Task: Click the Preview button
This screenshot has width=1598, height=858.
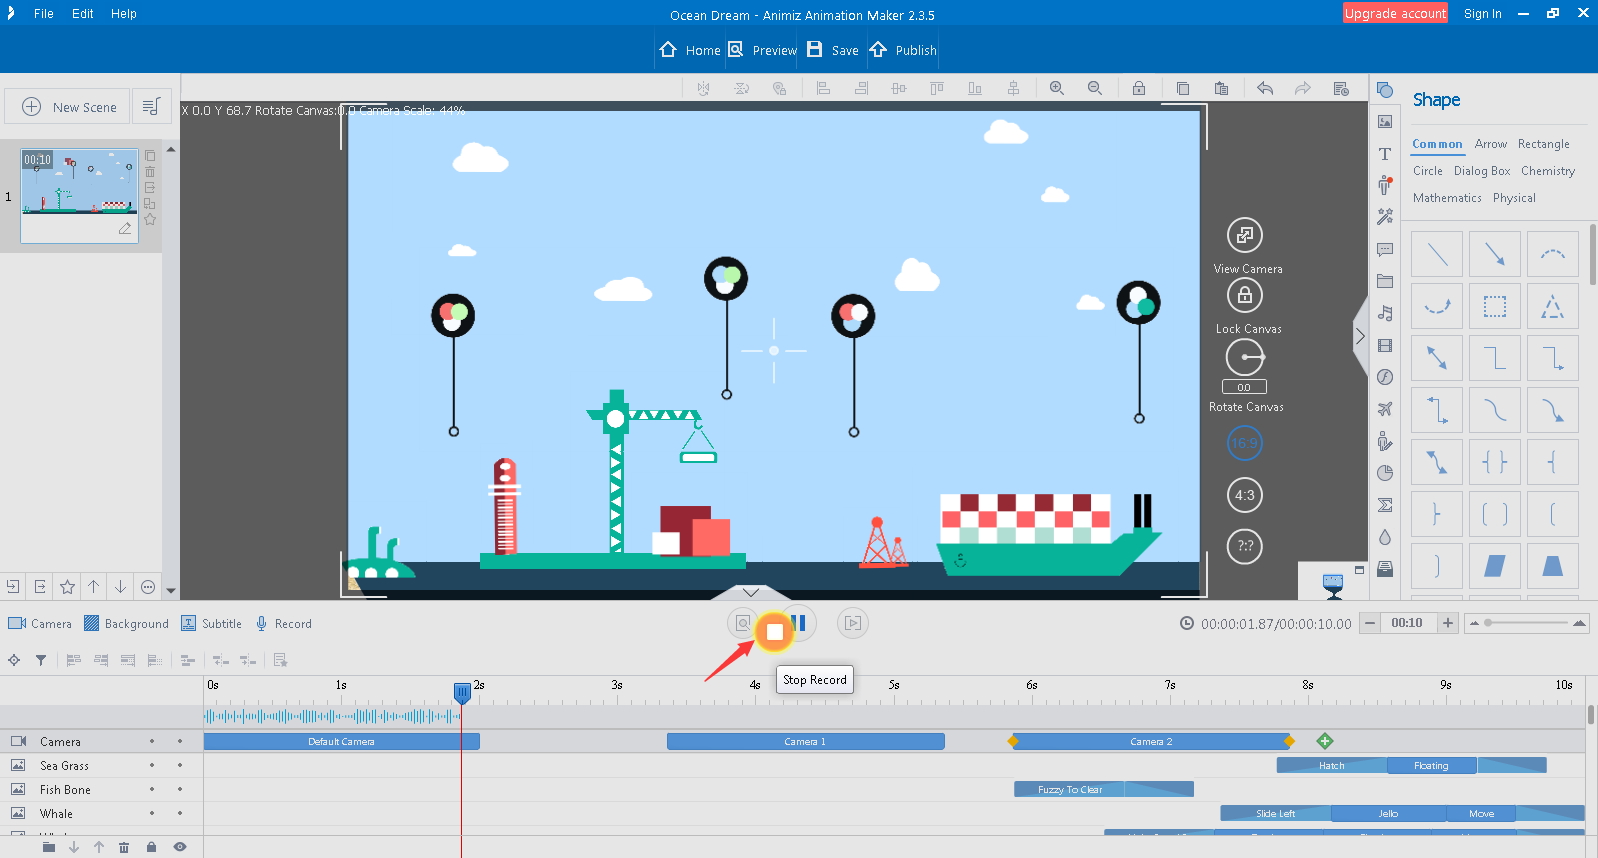Action: (762, 50)
